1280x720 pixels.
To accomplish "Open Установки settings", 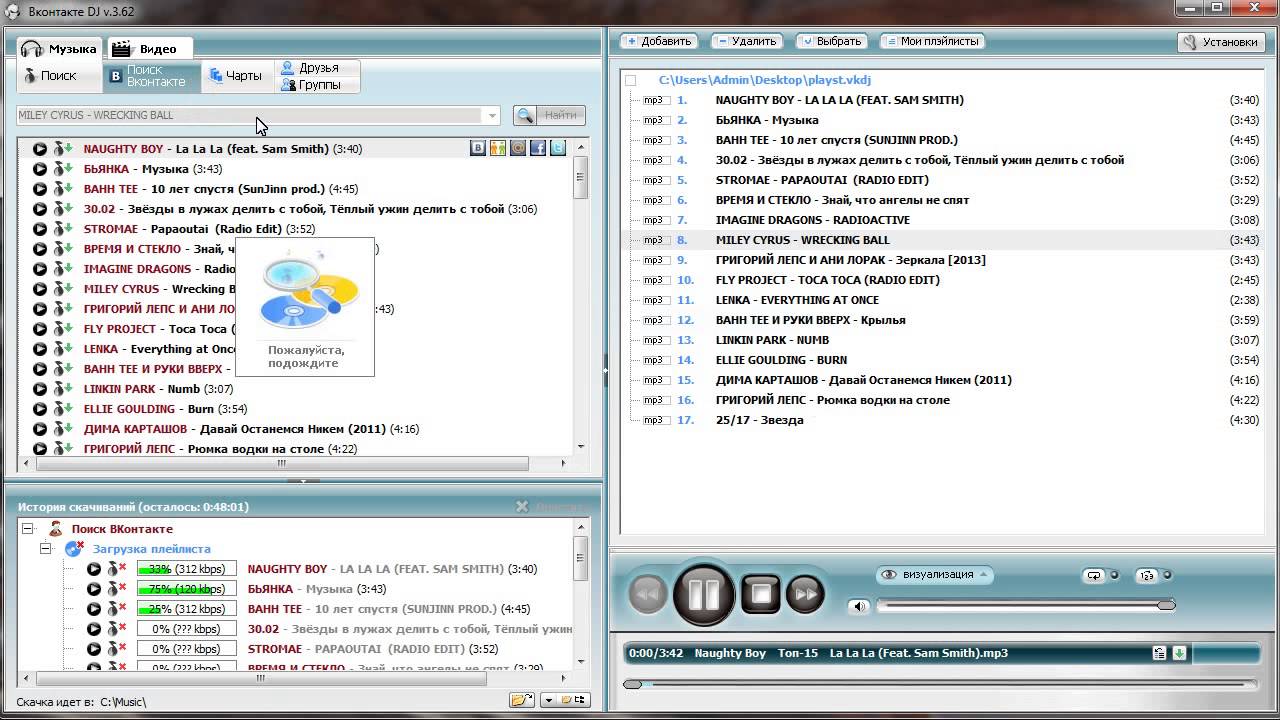I will click(x=1220, y=42).
